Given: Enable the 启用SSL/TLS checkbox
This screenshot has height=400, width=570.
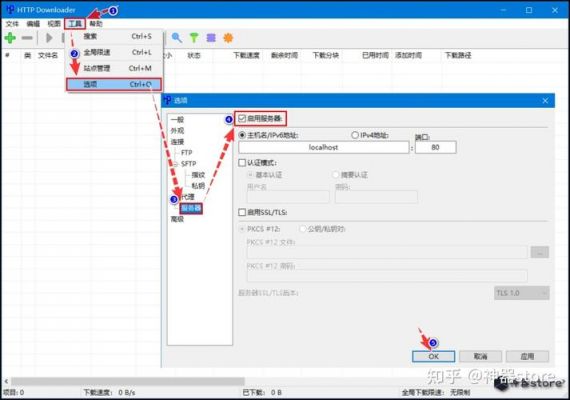Looking at the screenshot, I should coord(242,212).
